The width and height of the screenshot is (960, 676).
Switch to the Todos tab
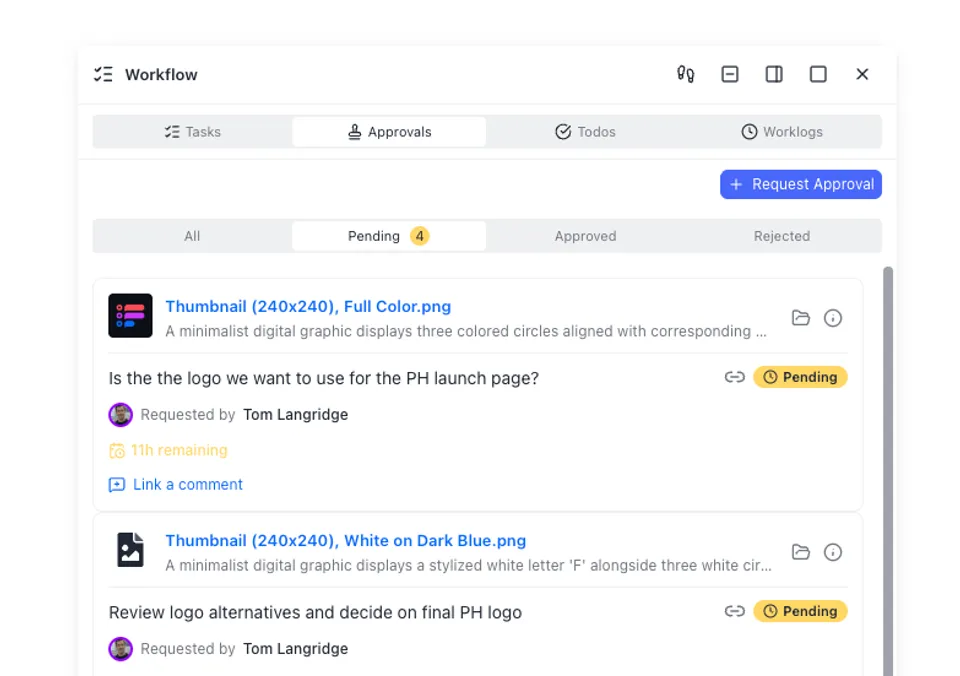coord(585,131)
